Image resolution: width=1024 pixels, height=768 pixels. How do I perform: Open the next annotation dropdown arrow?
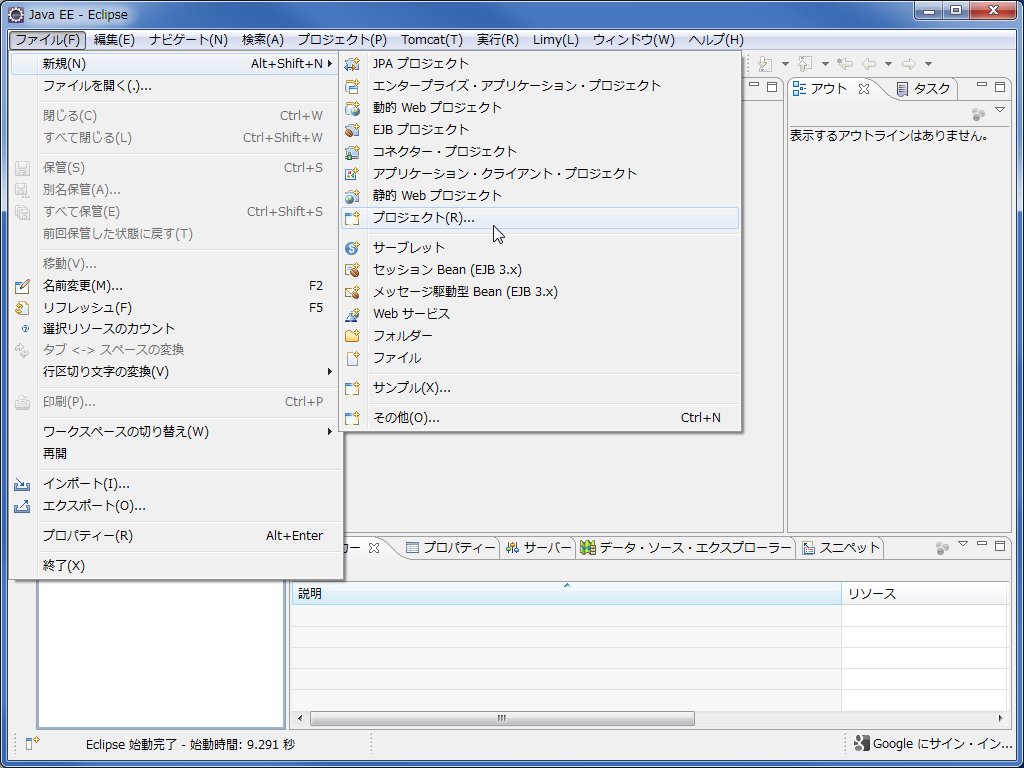coord(786,64)
